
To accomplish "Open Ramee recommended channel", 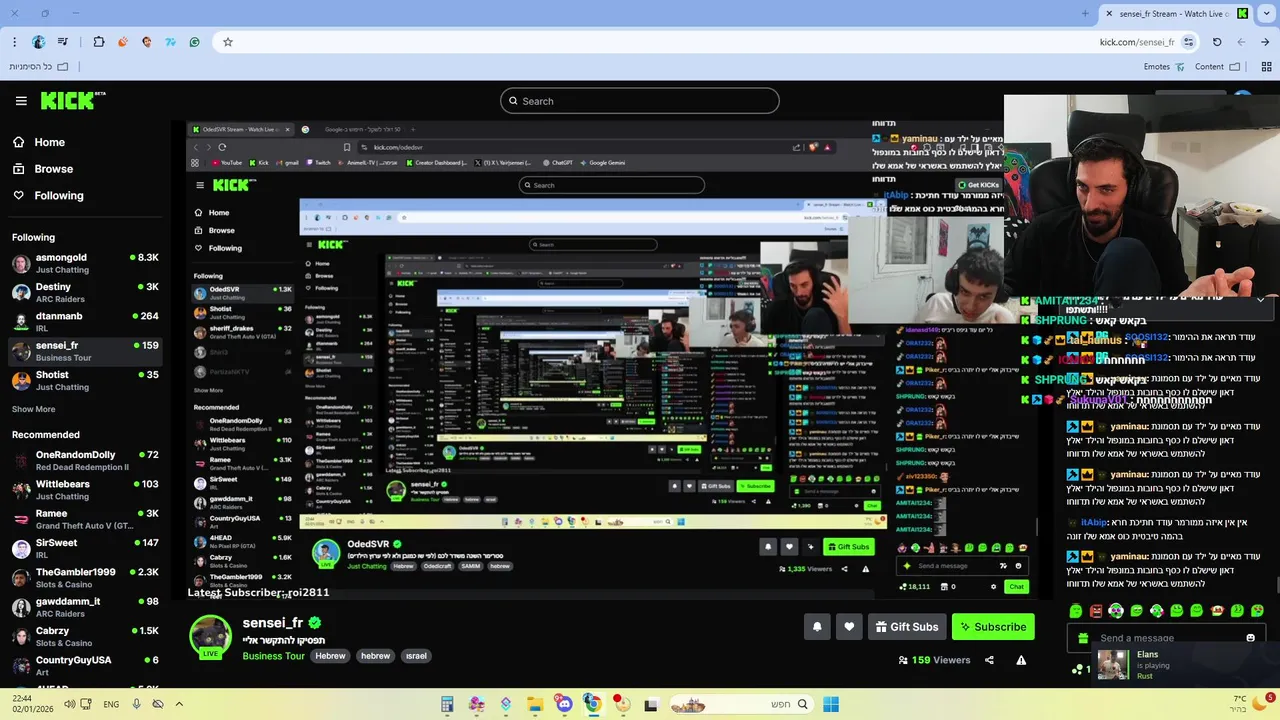I will (x=85, y=519).
